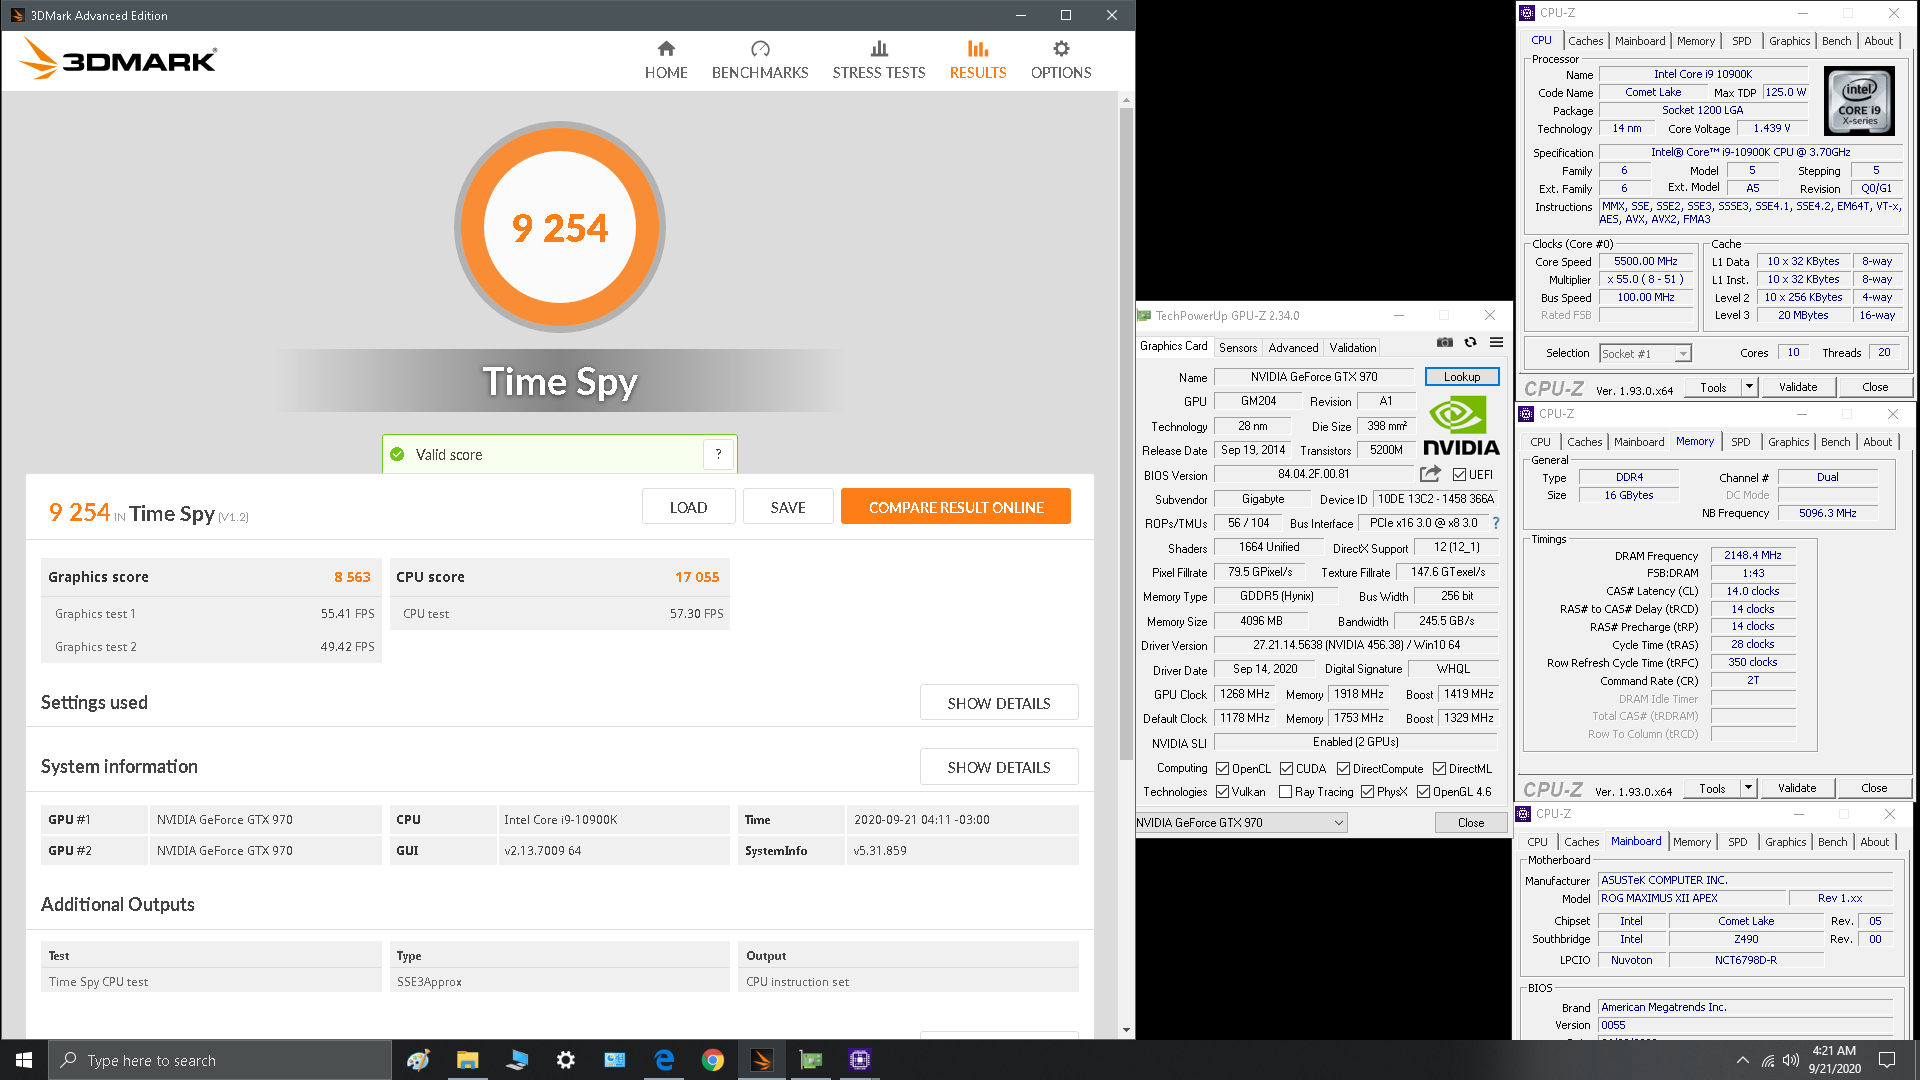
Task: Click the Windows taskbar search box
Action: coord(220,1060)
